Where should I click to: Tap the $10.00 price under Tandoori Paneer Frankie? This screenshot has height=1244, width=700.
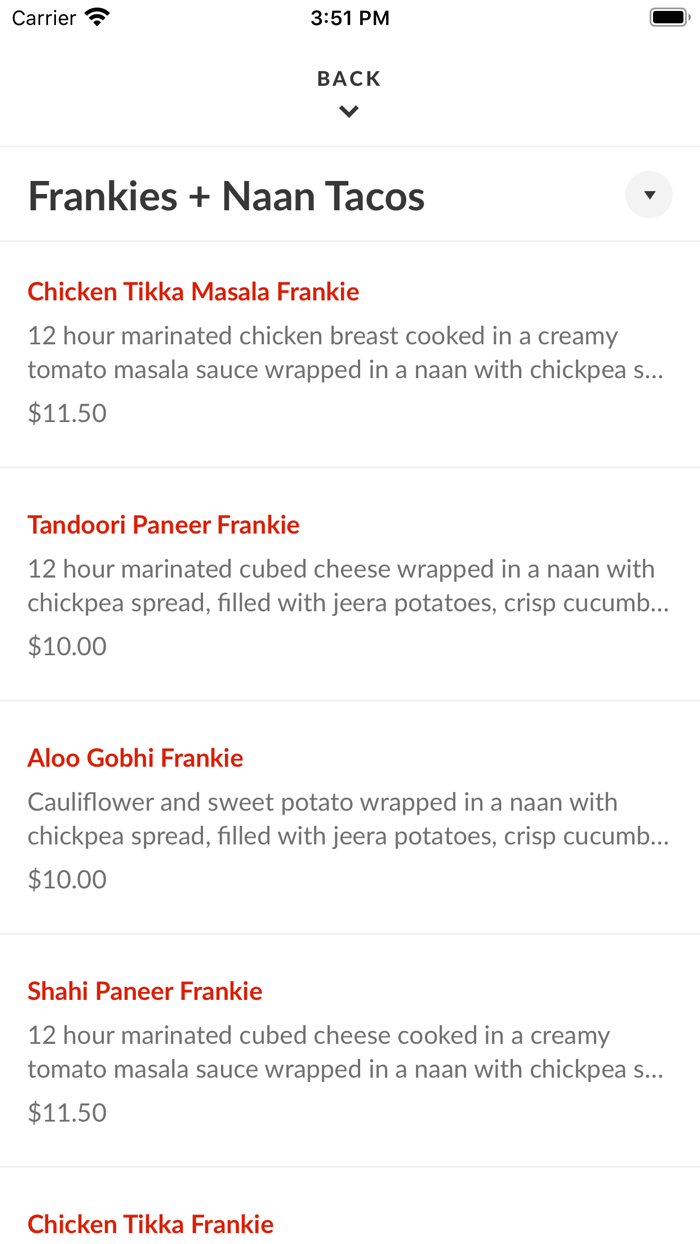[66, 646]
